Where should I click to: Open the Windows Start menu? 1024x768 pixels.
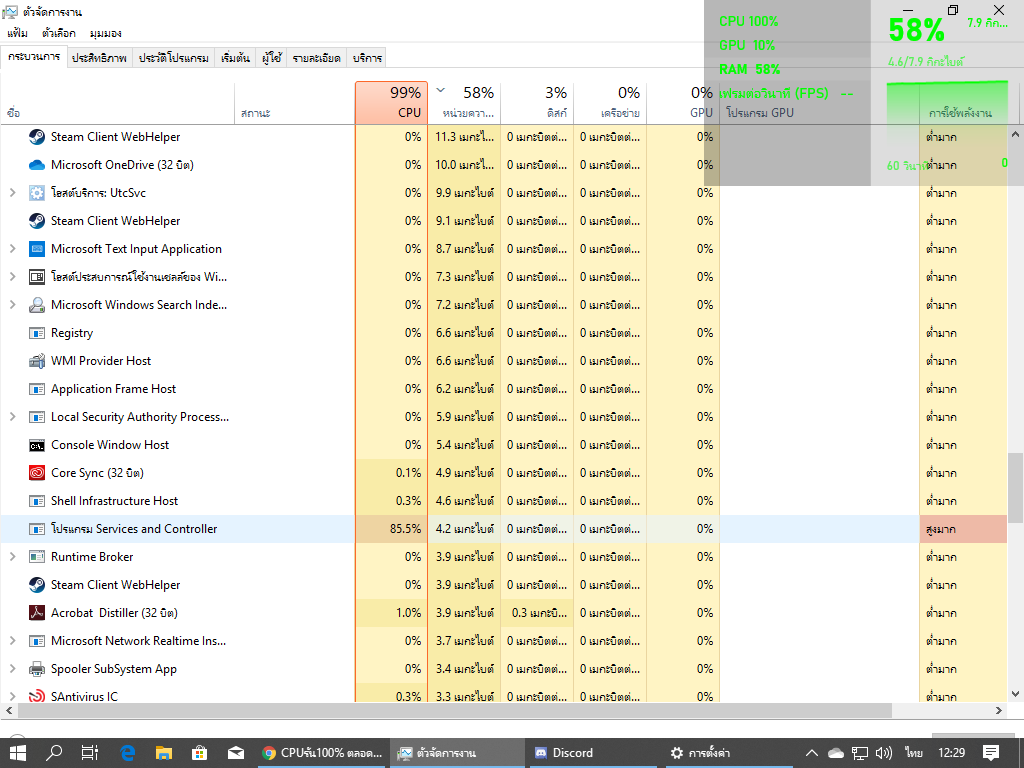point(18,753)
